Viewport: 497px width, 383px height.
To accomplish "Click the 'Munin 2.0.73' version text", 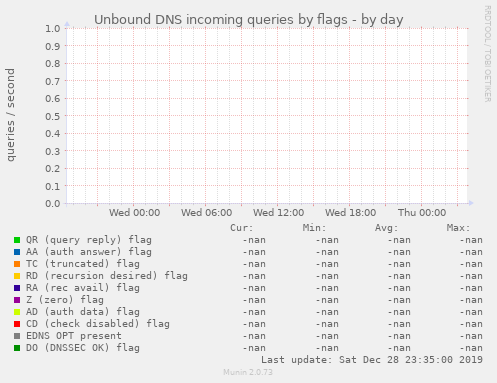I will coord(248,372).
